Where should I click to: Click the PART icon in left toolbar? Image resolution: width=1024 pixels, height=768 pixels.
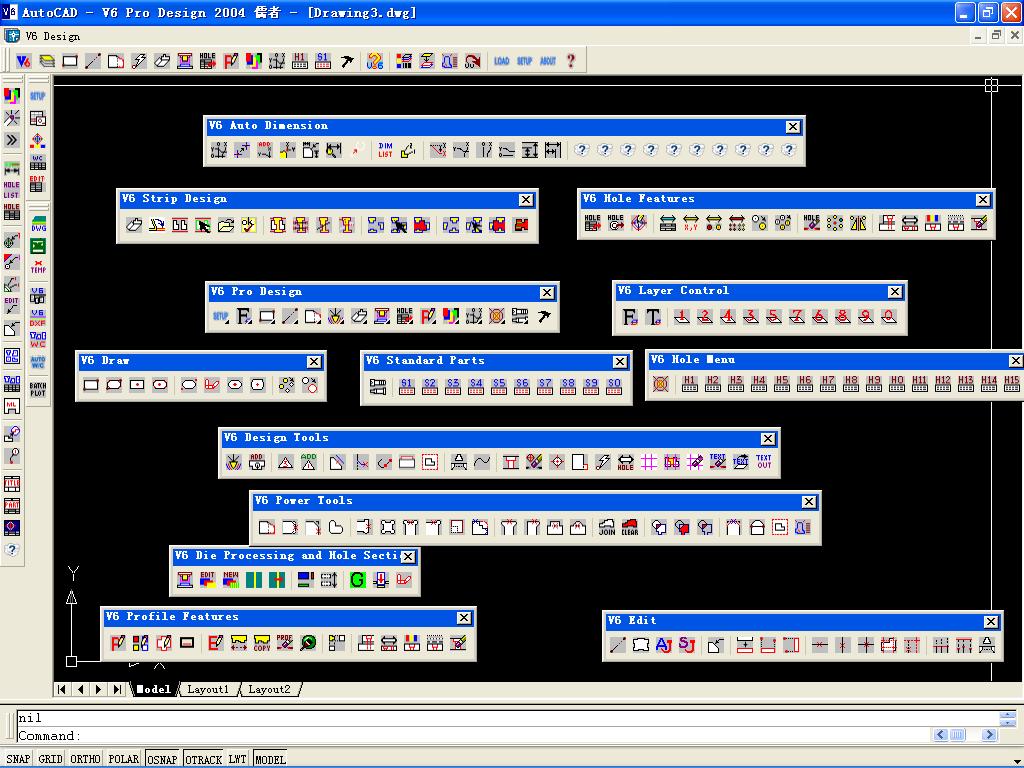[x=12, y=505]
